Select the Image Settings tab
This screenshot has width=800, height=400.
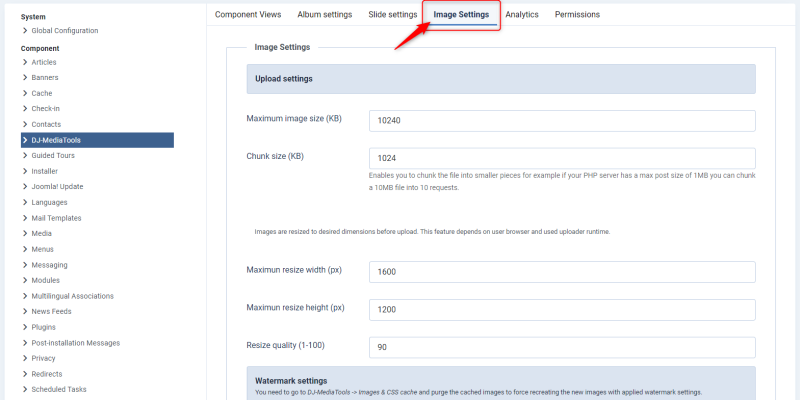pos(461,14)
